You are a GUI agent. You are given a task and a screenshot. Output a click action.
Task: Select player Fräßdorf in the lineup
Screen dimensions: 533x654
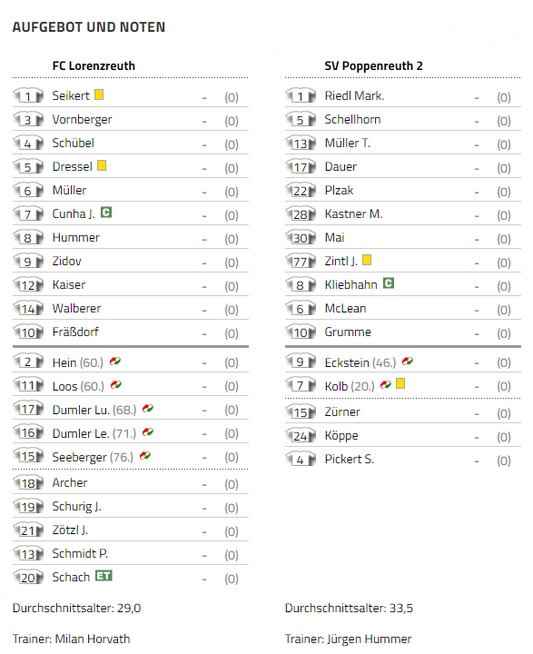click(x=75, y=332)
